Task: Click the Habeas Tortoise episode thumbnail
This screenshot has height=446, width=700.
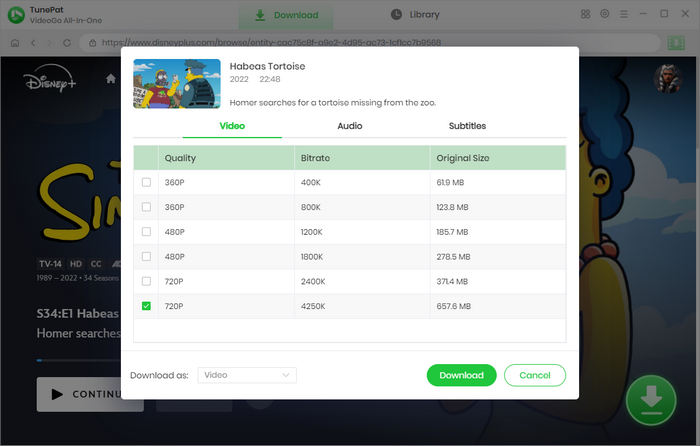Action: tap(177, 83)
